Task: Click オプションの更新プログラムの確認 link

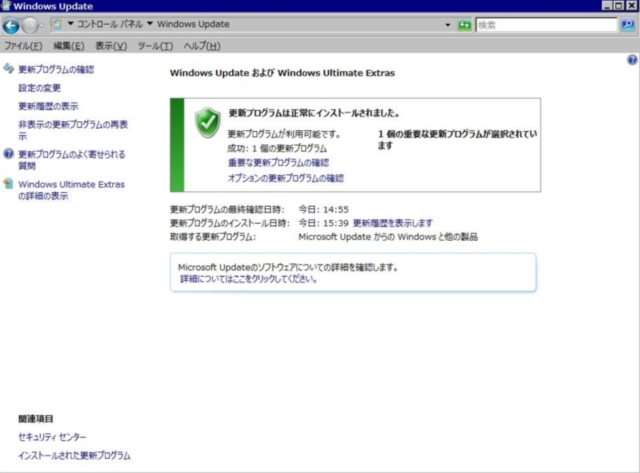Action: tap(286, 178)
